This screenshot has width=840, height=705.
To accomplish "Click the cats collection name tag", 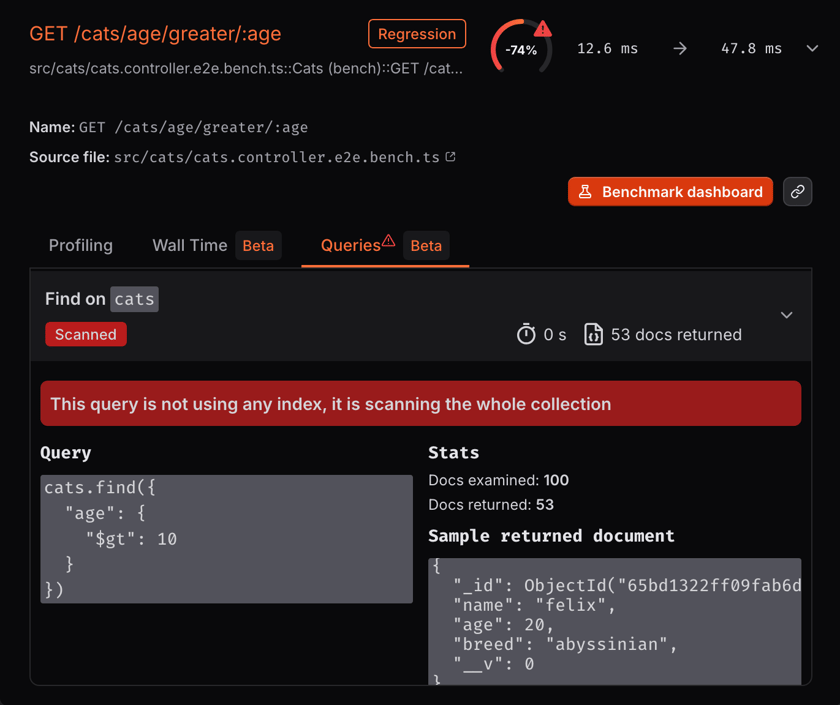I will 134,299.
